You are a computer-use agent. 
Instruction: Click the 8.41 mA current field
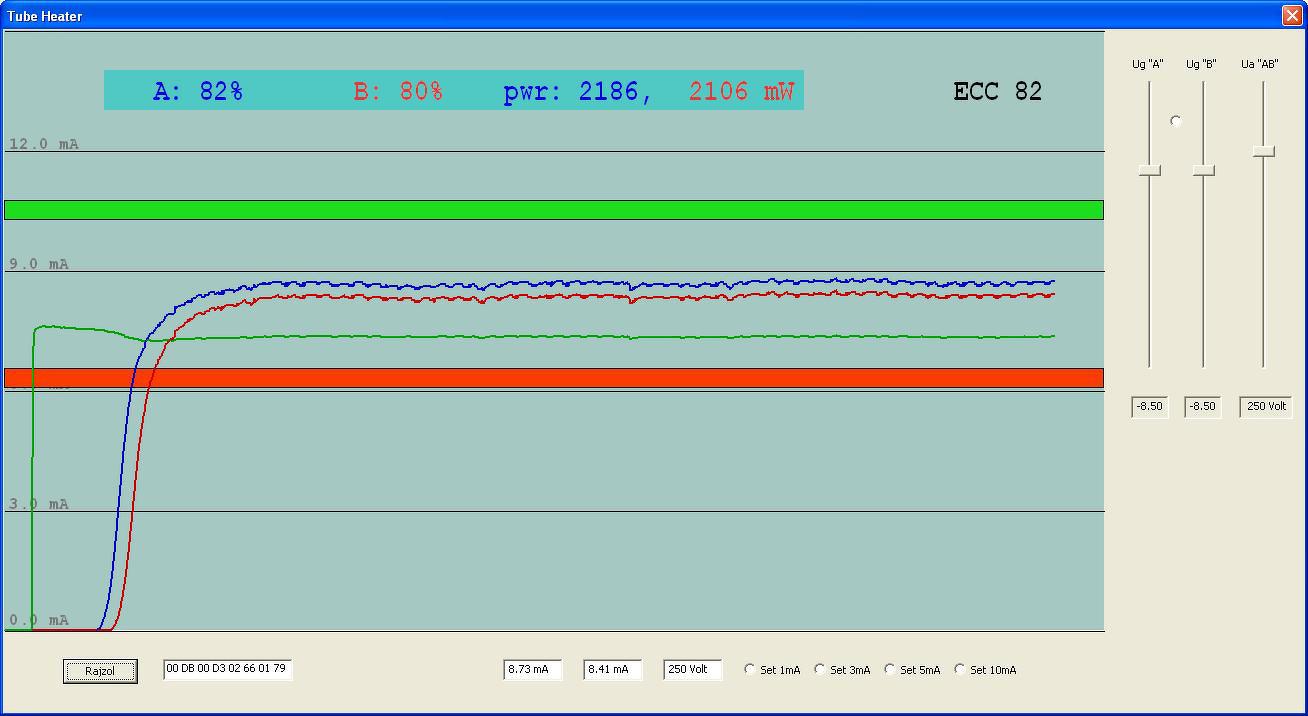pos(613,669)
